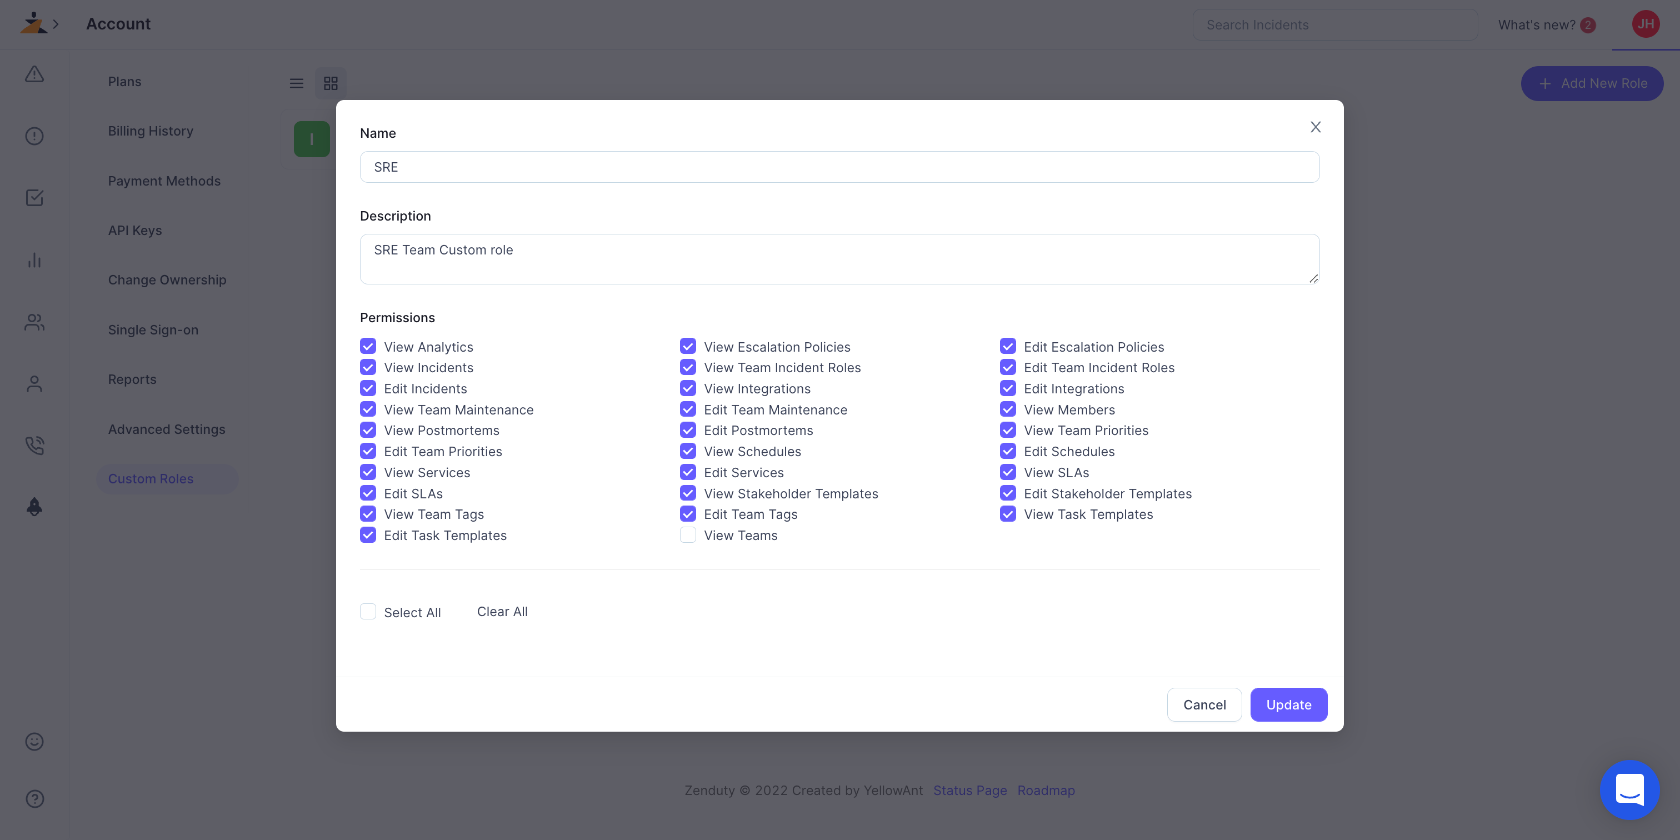Click the role Name input field

[x=840, y=167]
